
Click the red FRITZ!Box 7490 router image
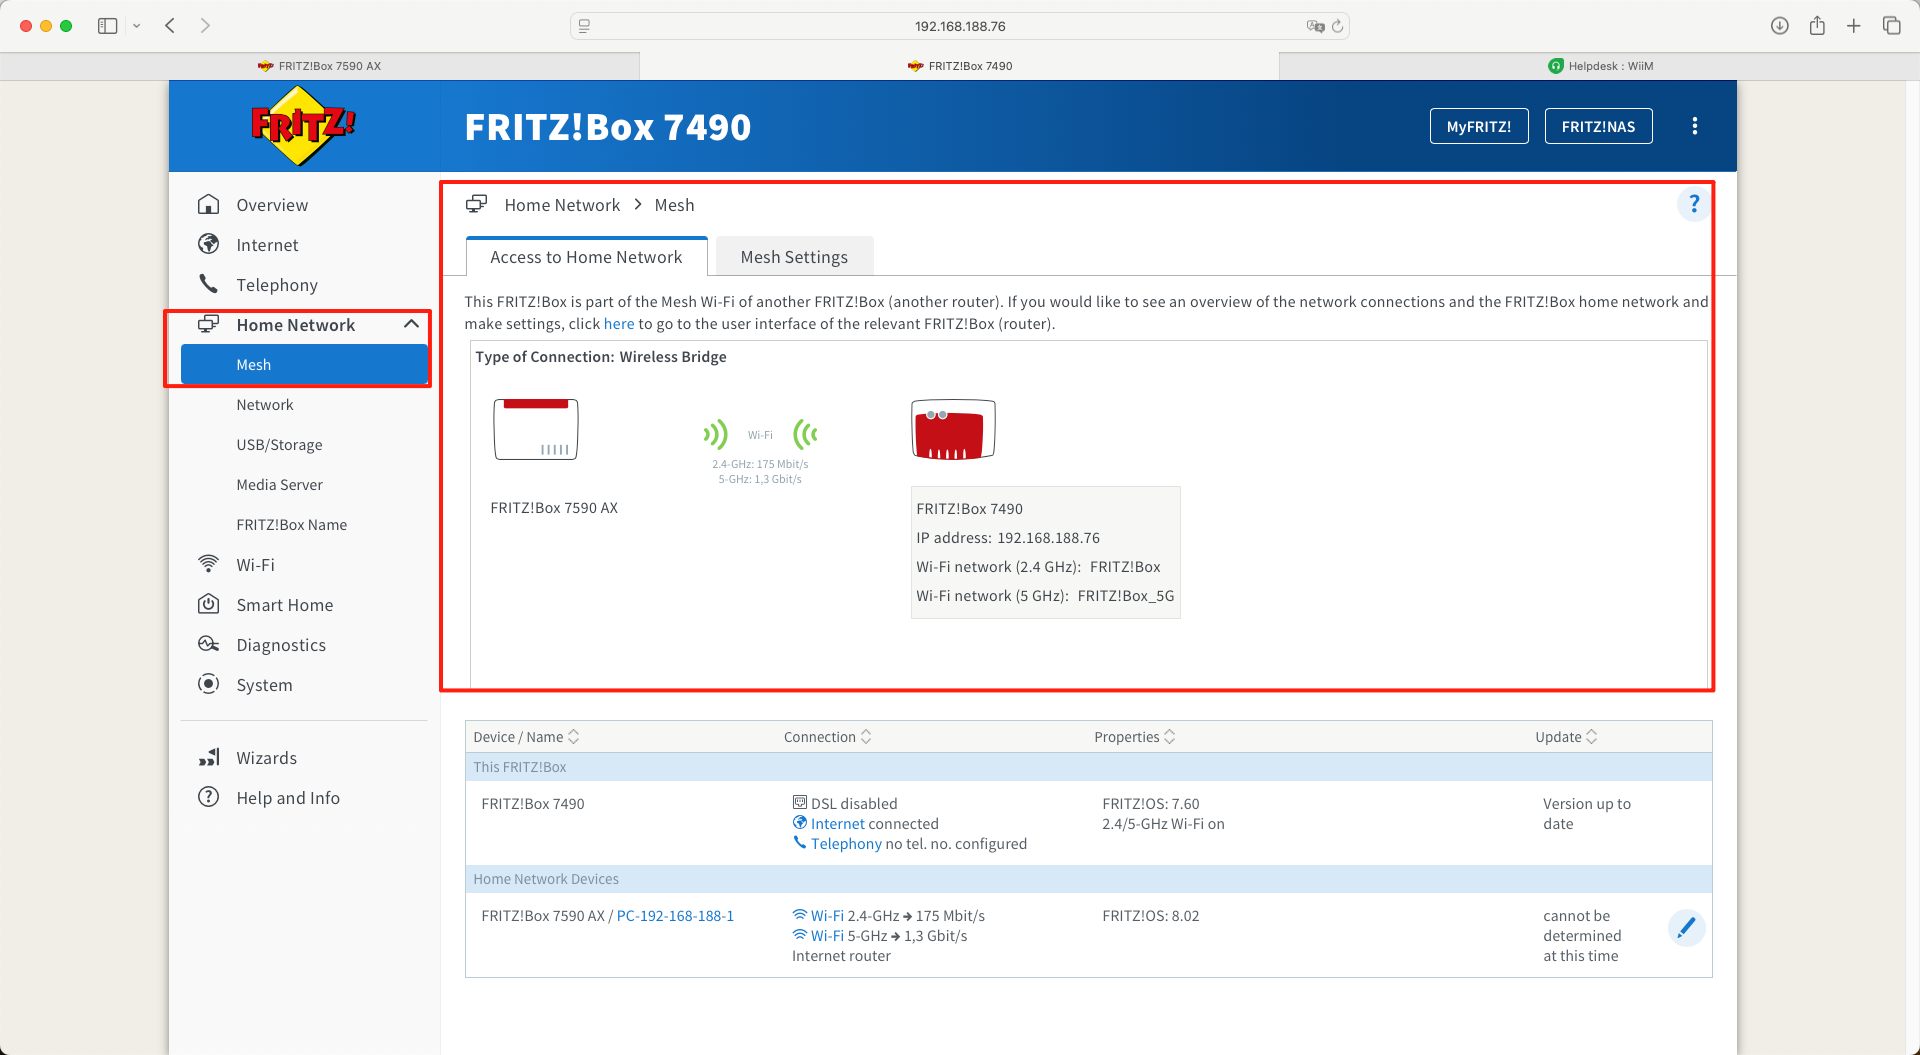[953, 429]
